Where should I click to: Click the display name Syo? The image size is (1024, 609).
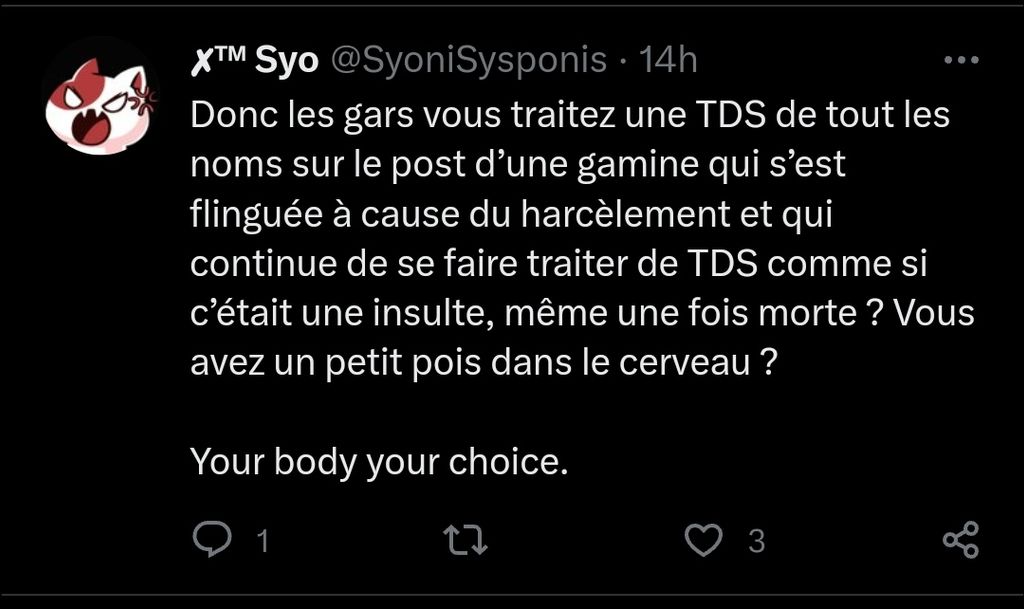(288, 61)
